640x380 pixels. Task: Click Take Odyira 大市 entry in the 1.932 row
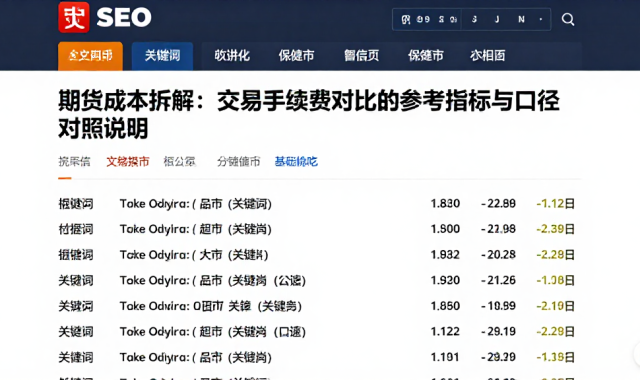(194, 255)
